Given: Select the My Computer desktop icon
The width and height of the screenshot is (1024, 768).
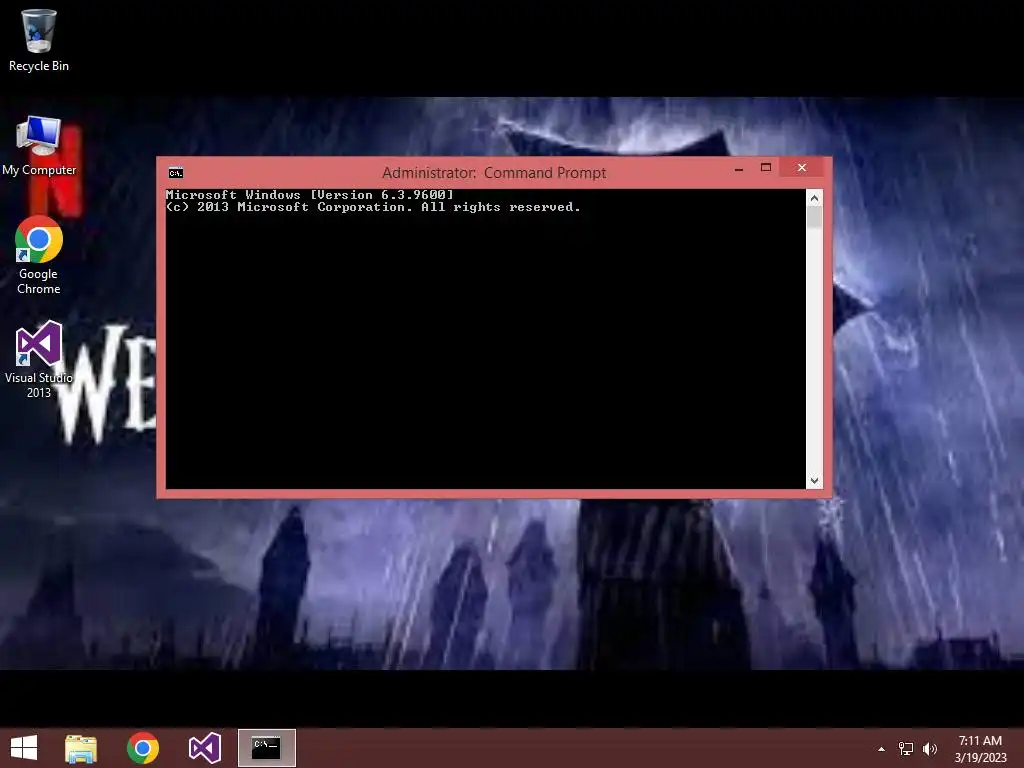Looking at the screenshot, I should [x=39, y=146].
